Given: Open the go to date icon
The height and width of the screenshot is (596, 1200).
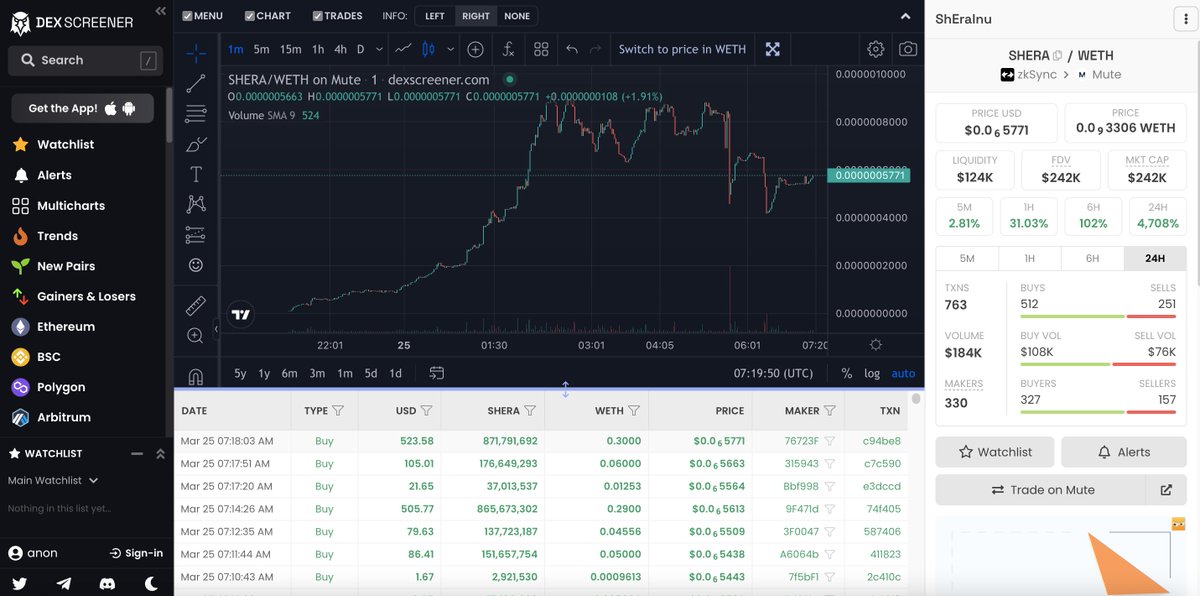Looking at the screenshot, I should (x=437, y=373).
